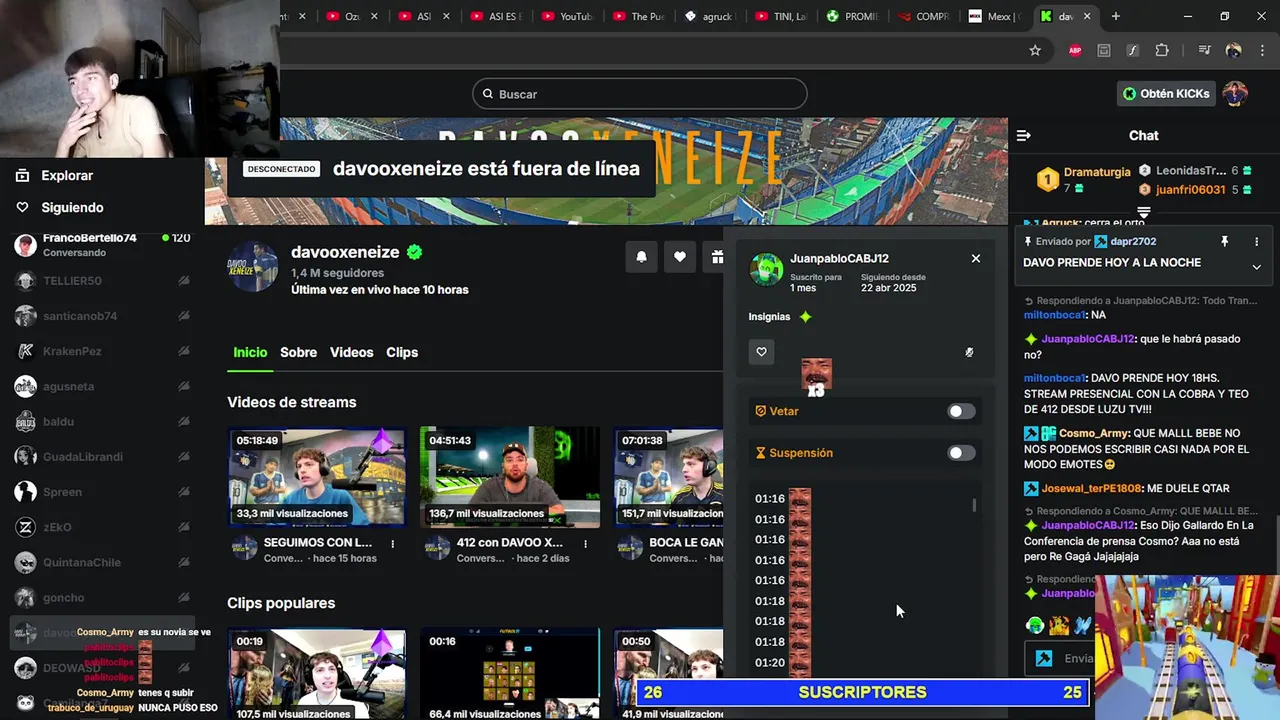Open the Explorar page icon

point(22,175)
